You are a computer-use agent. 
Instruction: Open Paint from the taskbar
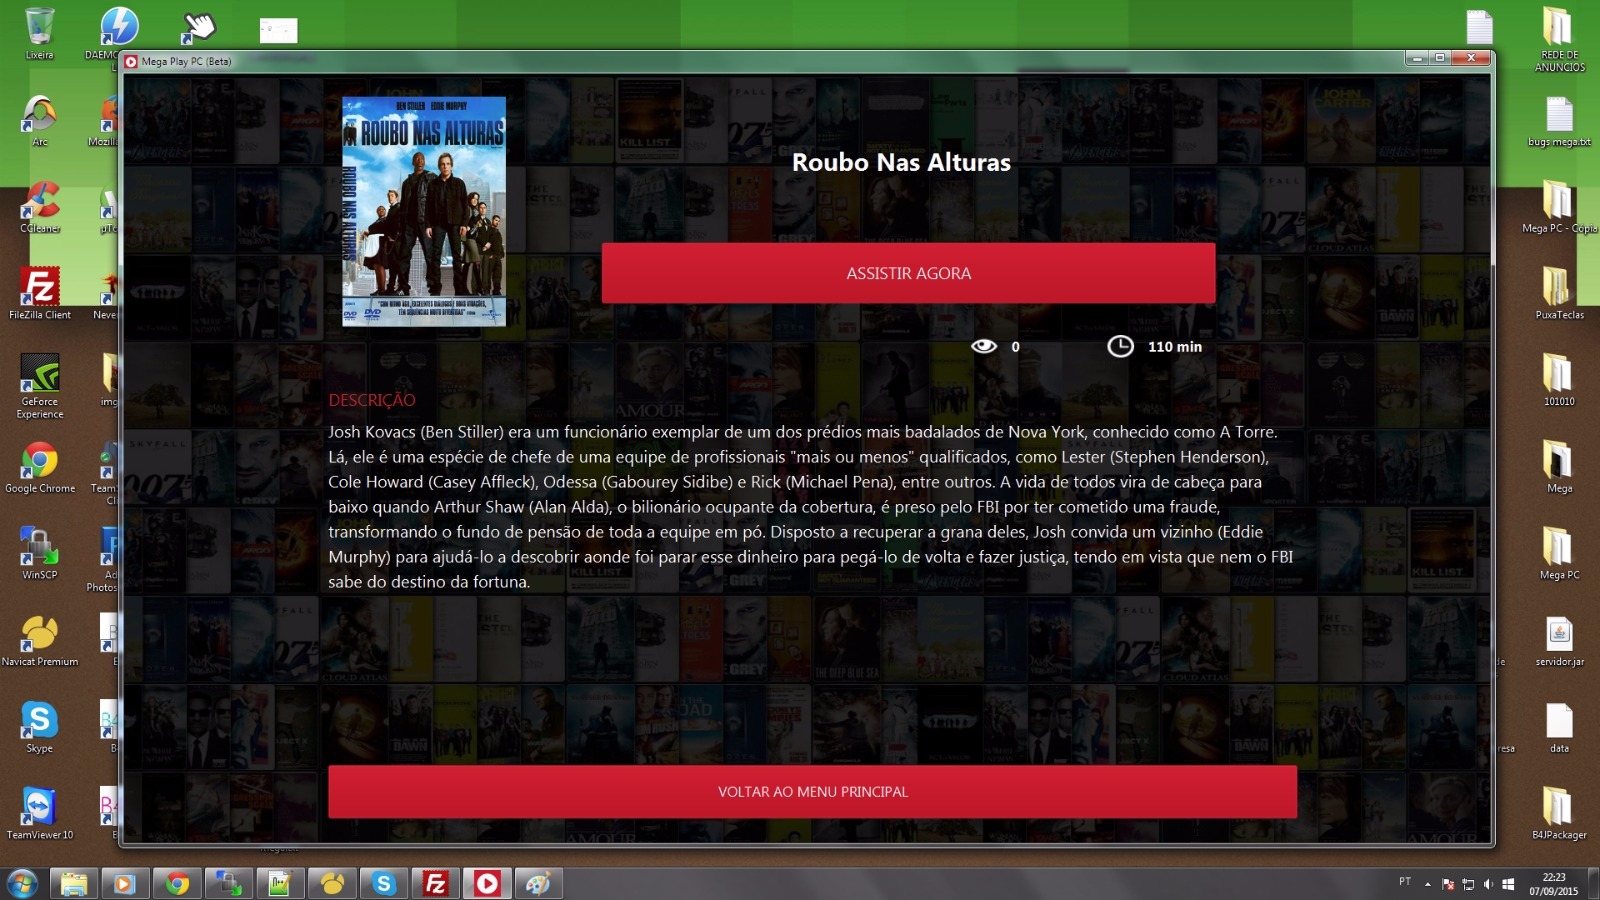point(539,883)
